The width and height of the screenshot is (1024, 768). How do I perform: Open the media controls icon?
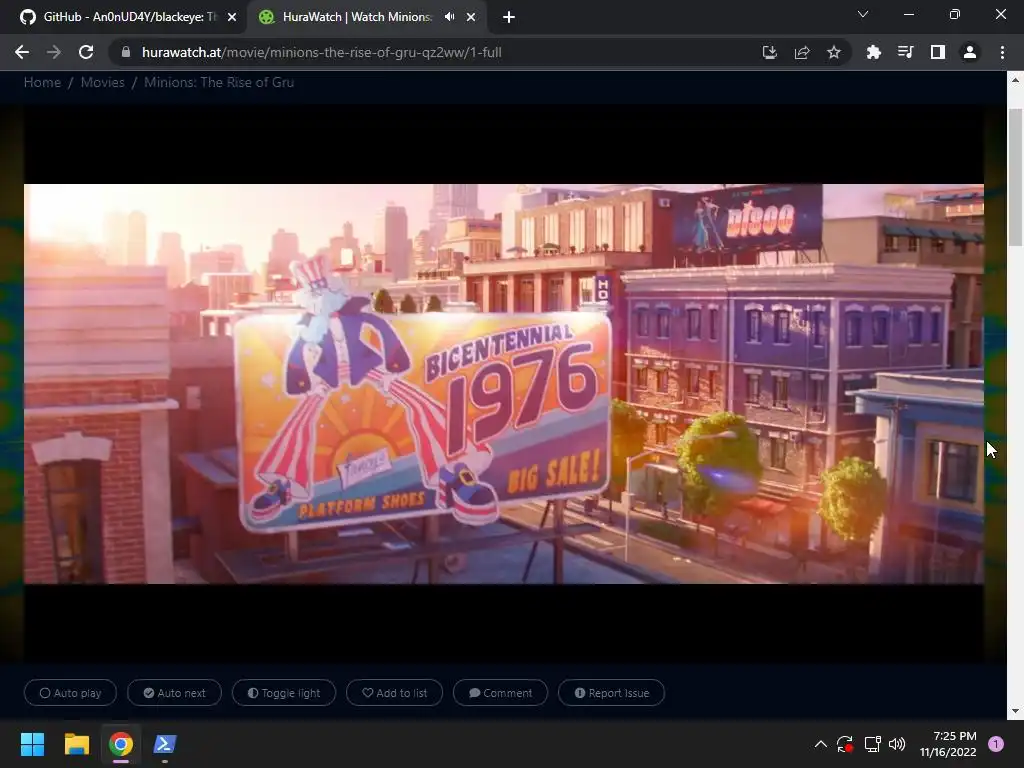(906, 52)
